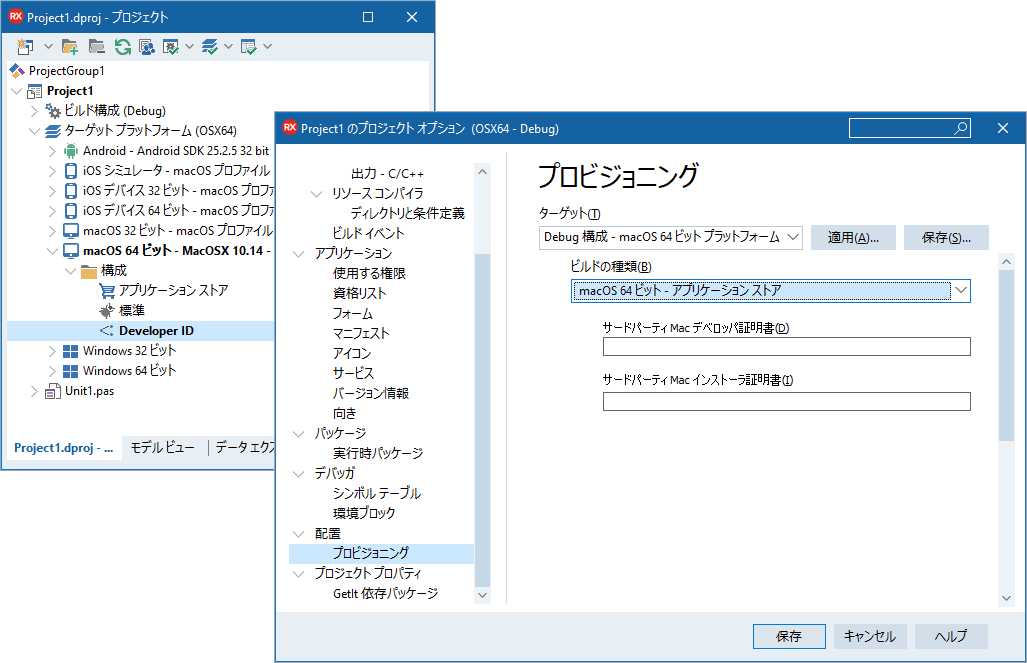Collapse the デバッガ options category

click(299, 474)
